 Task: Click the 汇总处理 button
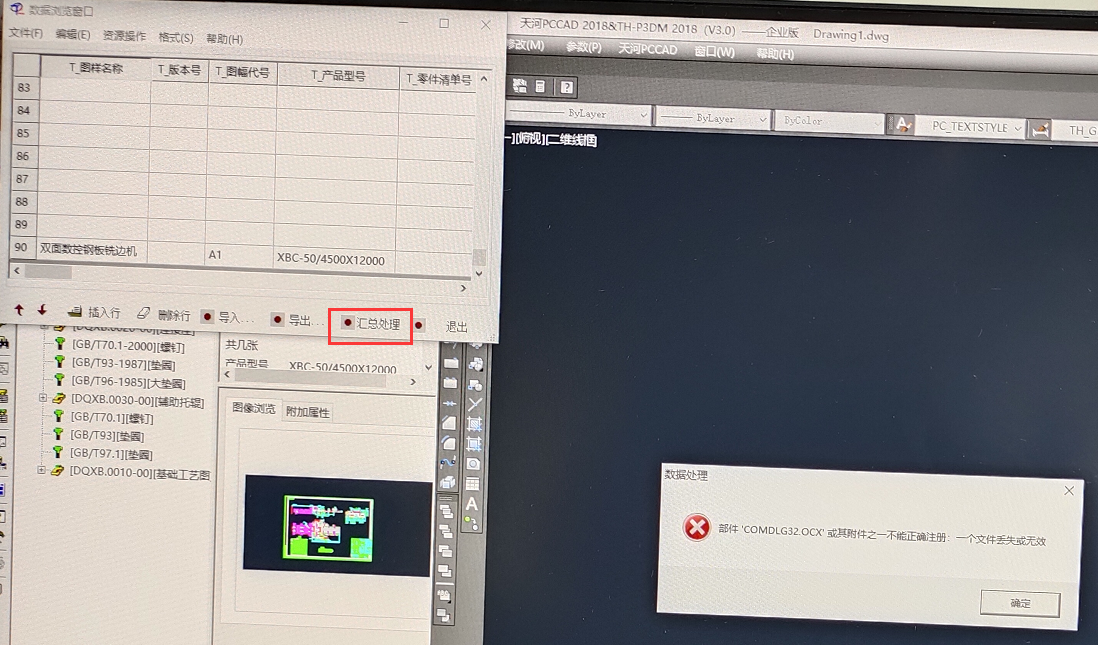371,324
